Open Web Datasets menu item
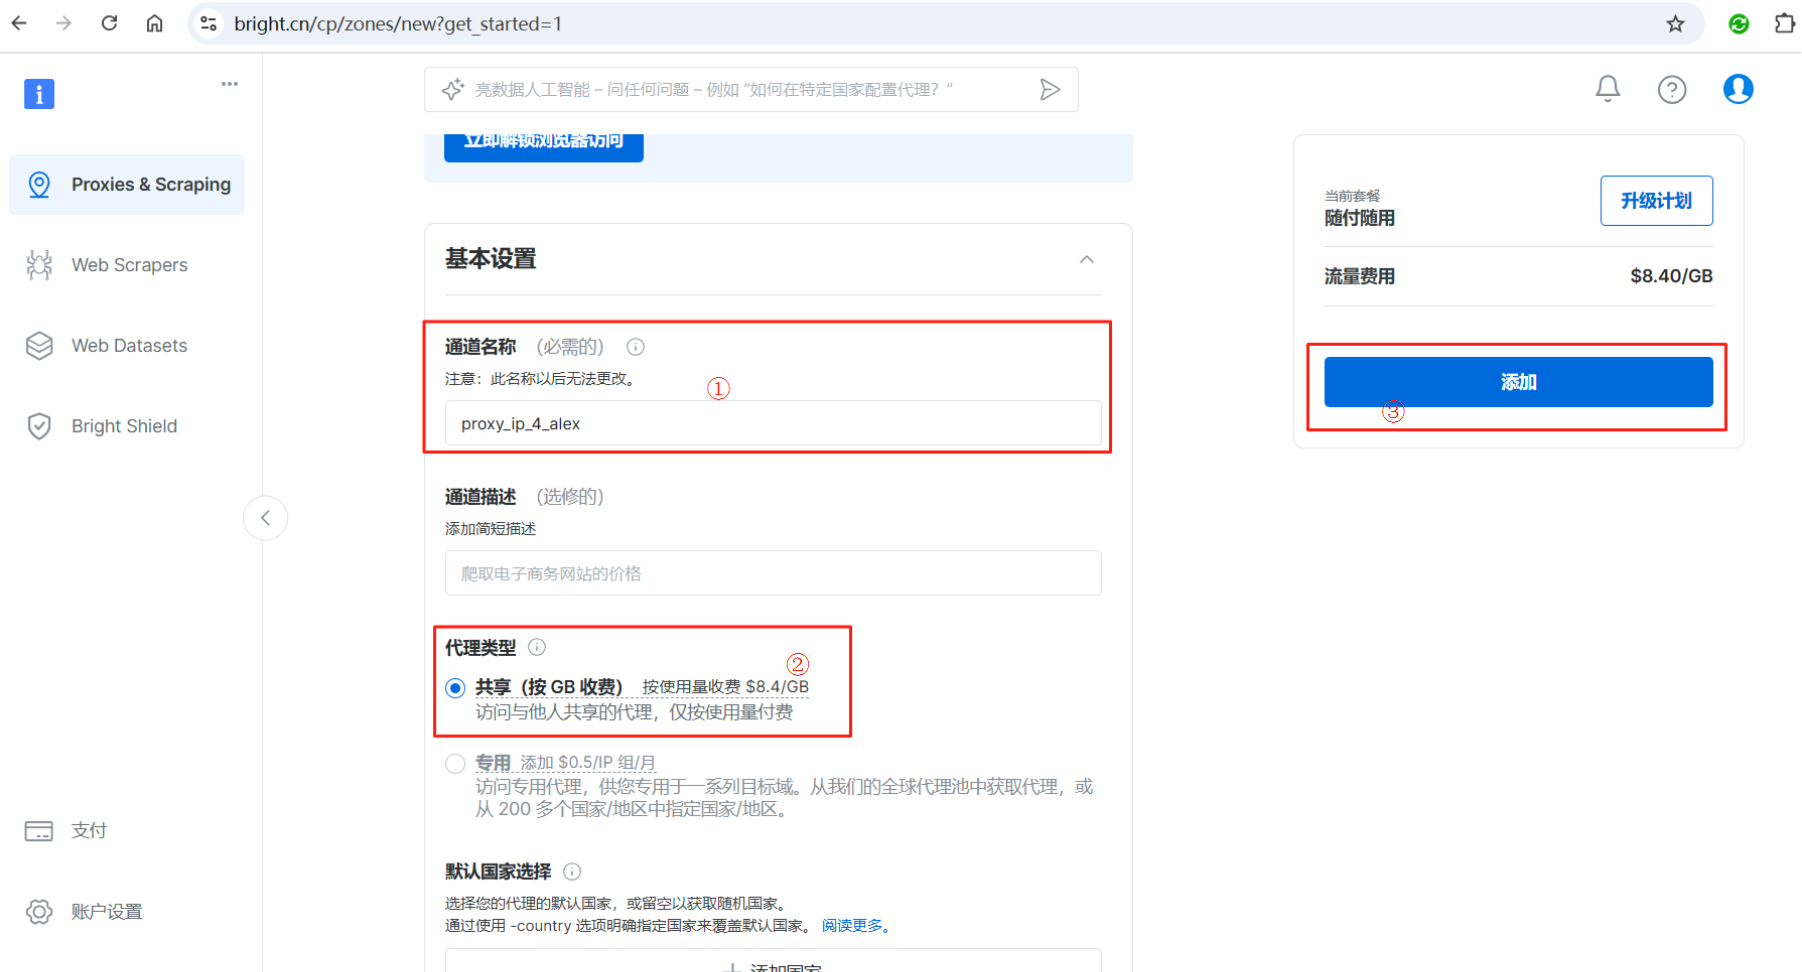This screenshot has height=972, width=1802. point(127,346)
